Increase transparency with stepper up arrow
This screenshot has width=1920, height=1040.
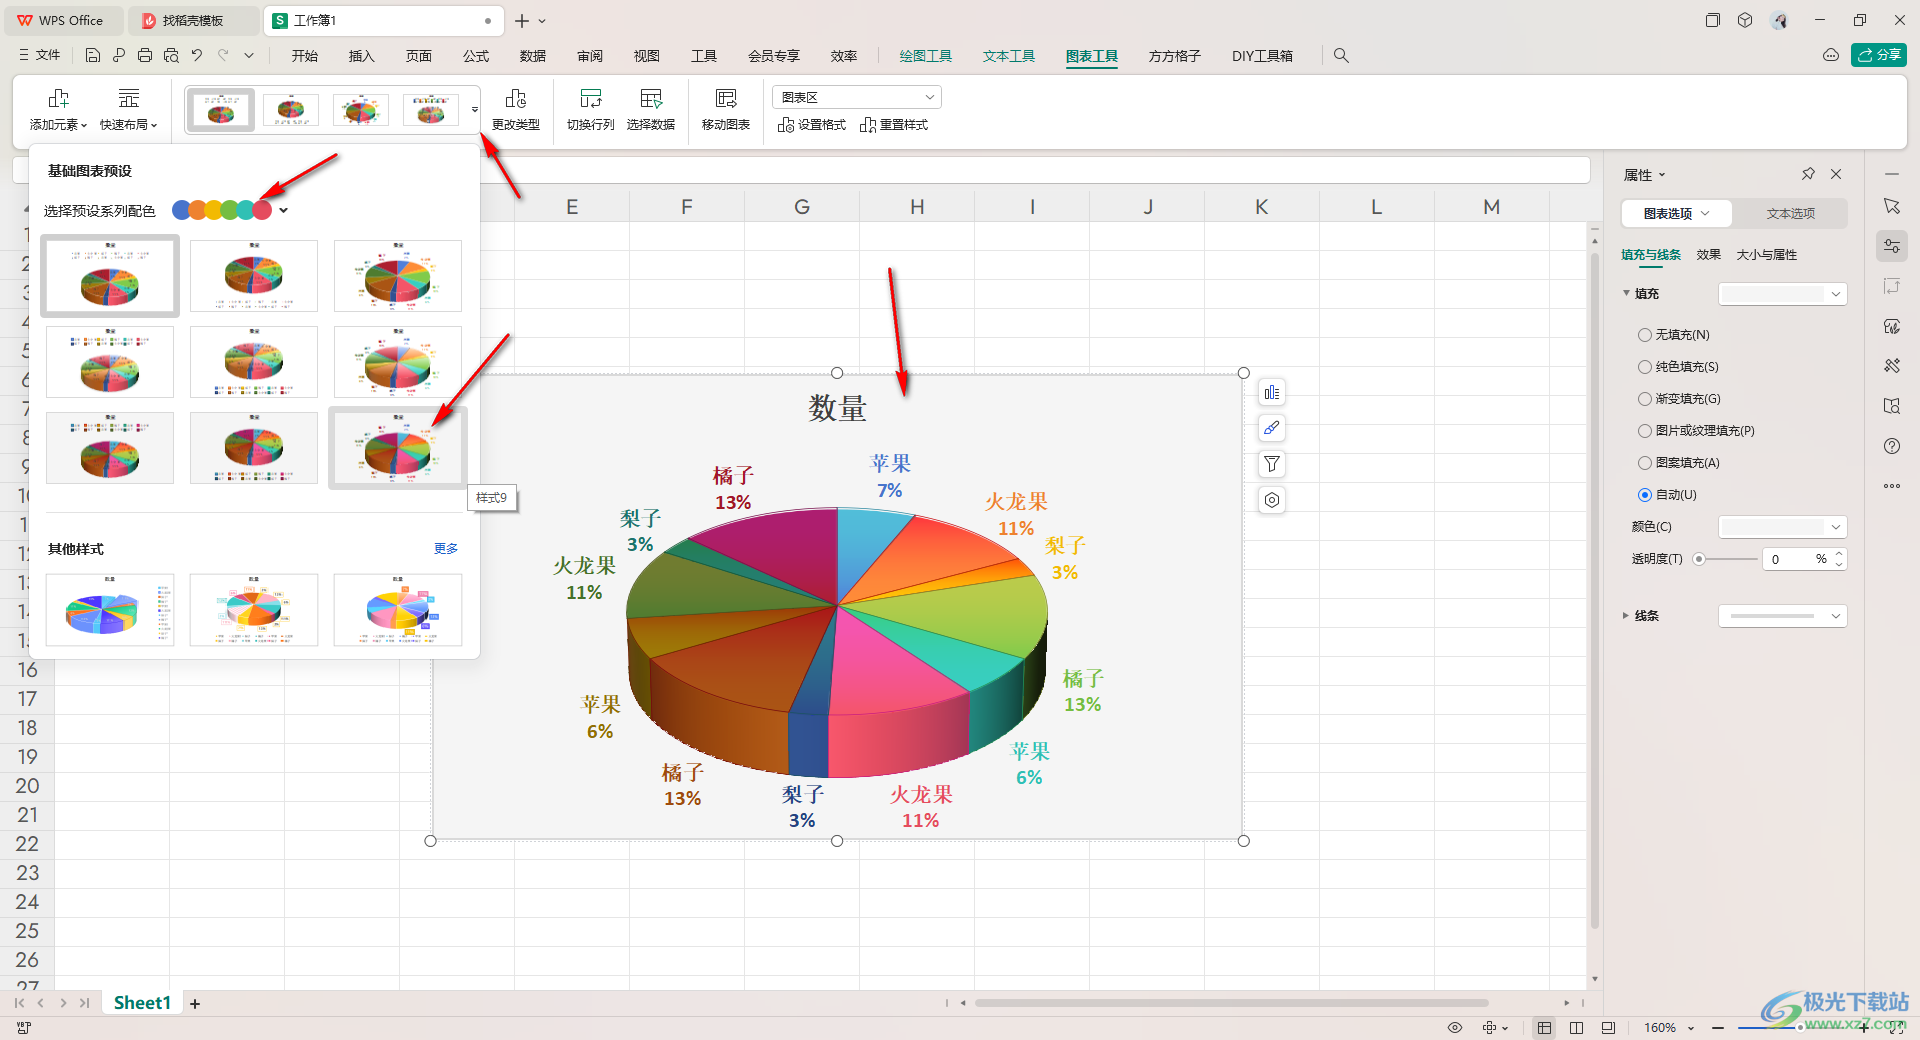(1838, 554)
